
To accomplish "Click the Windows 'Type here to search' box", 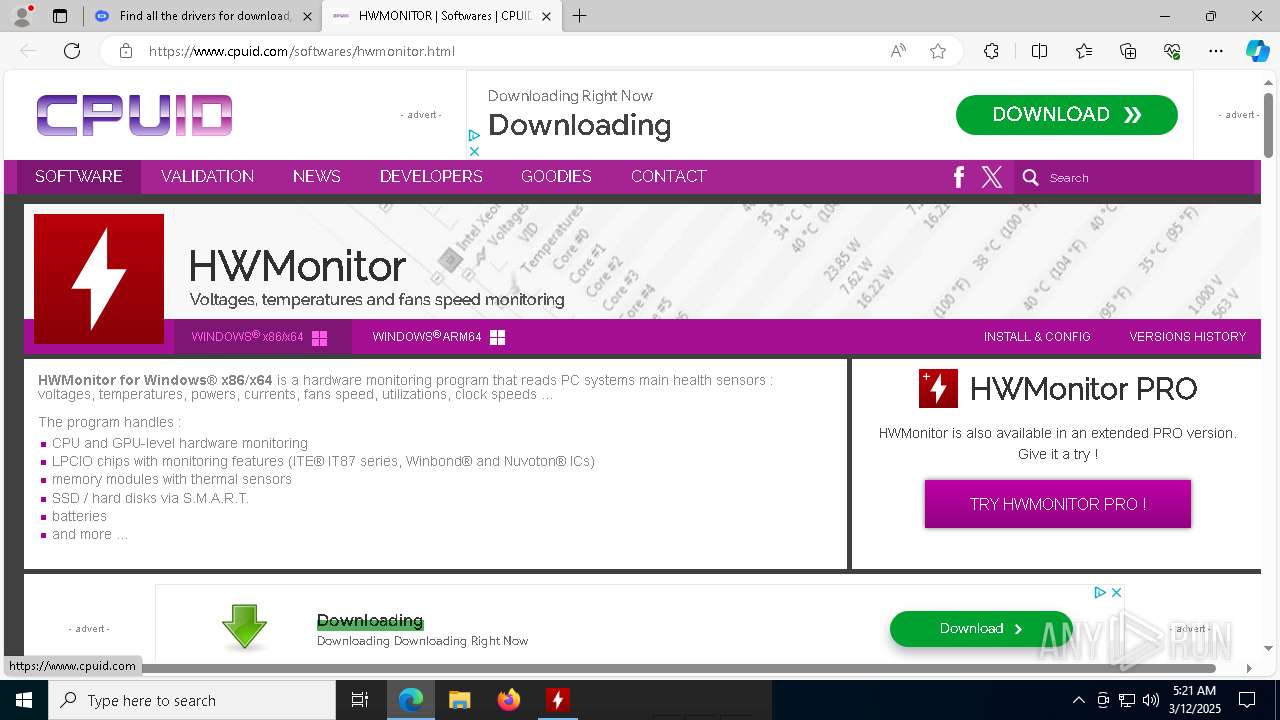I will point(192,700).
